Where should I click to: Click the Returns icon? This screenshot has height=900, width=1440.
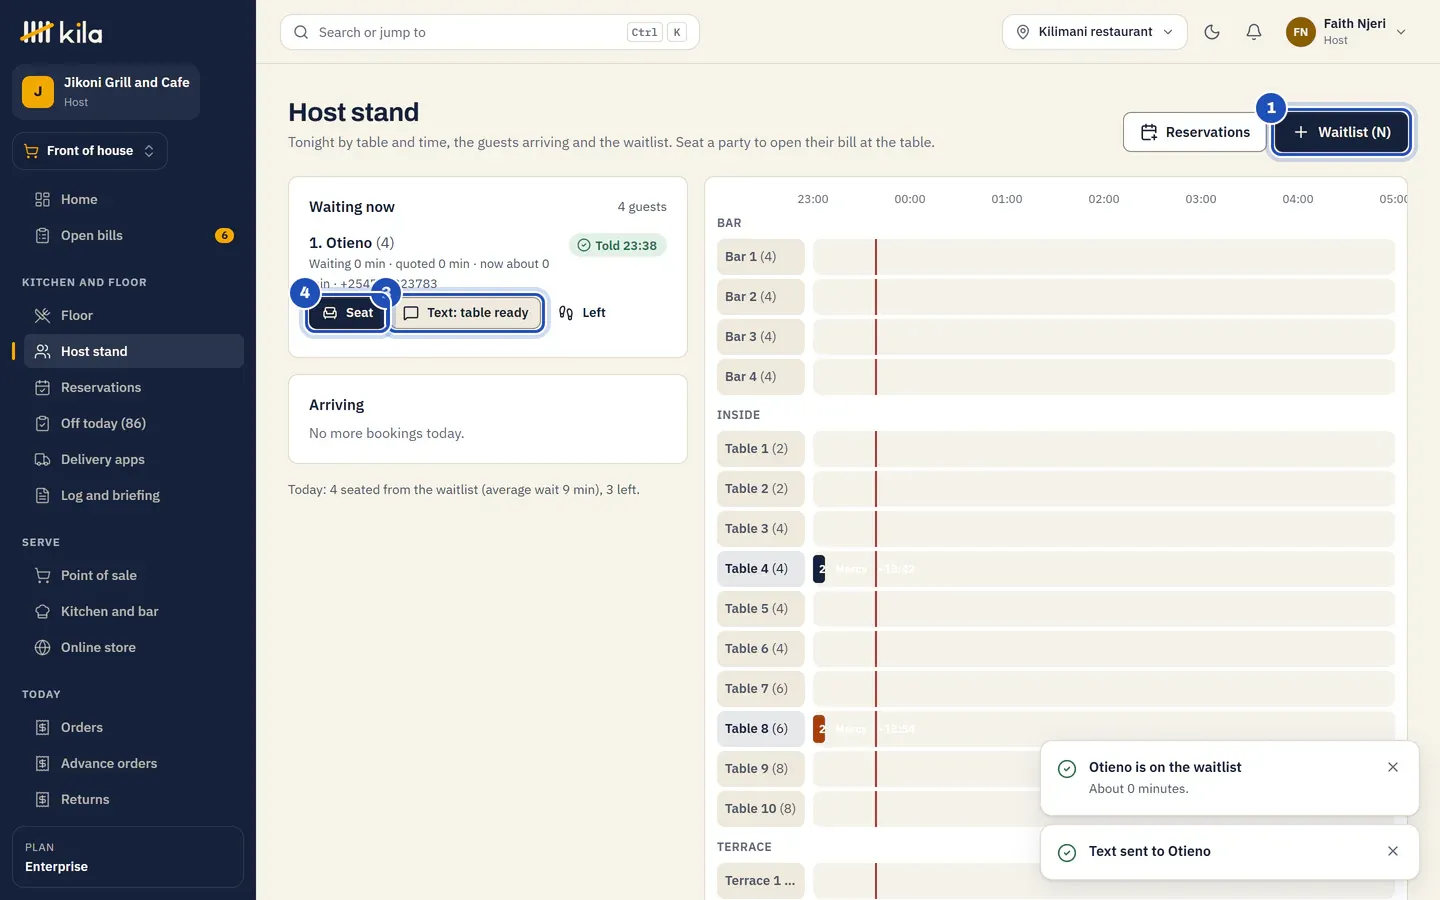42,799
